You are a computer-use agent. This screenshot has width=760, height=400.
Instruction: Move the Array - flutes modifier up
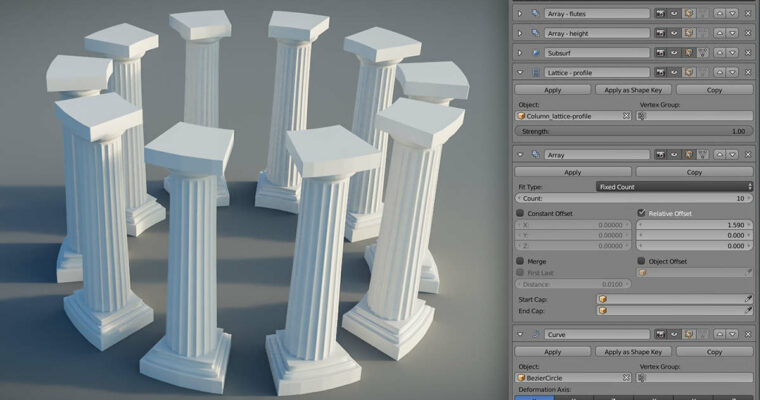(719, 14)
